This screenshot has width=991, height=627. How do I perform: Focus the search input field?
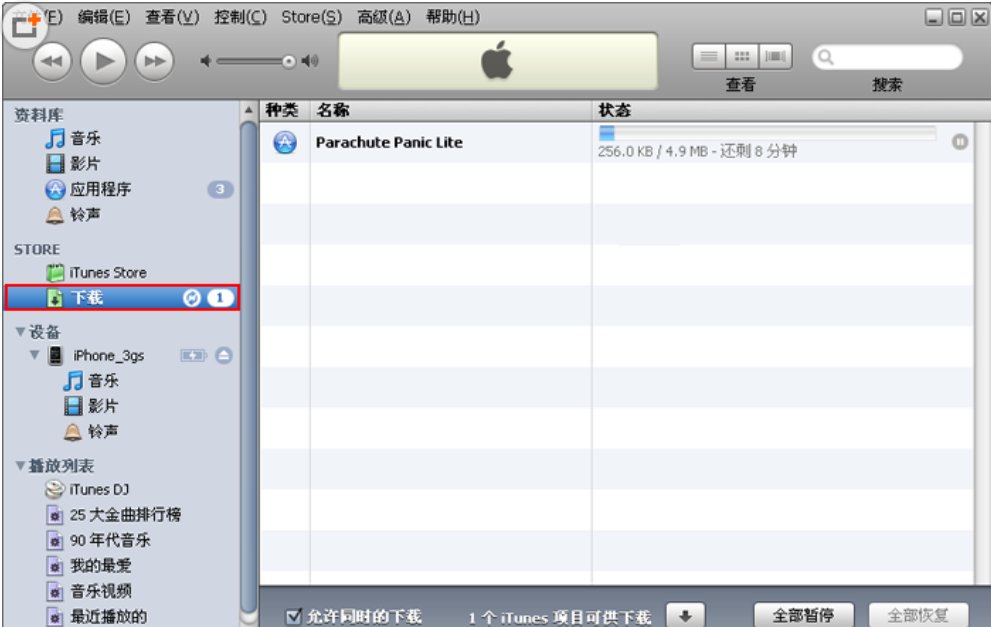point(887,58)
